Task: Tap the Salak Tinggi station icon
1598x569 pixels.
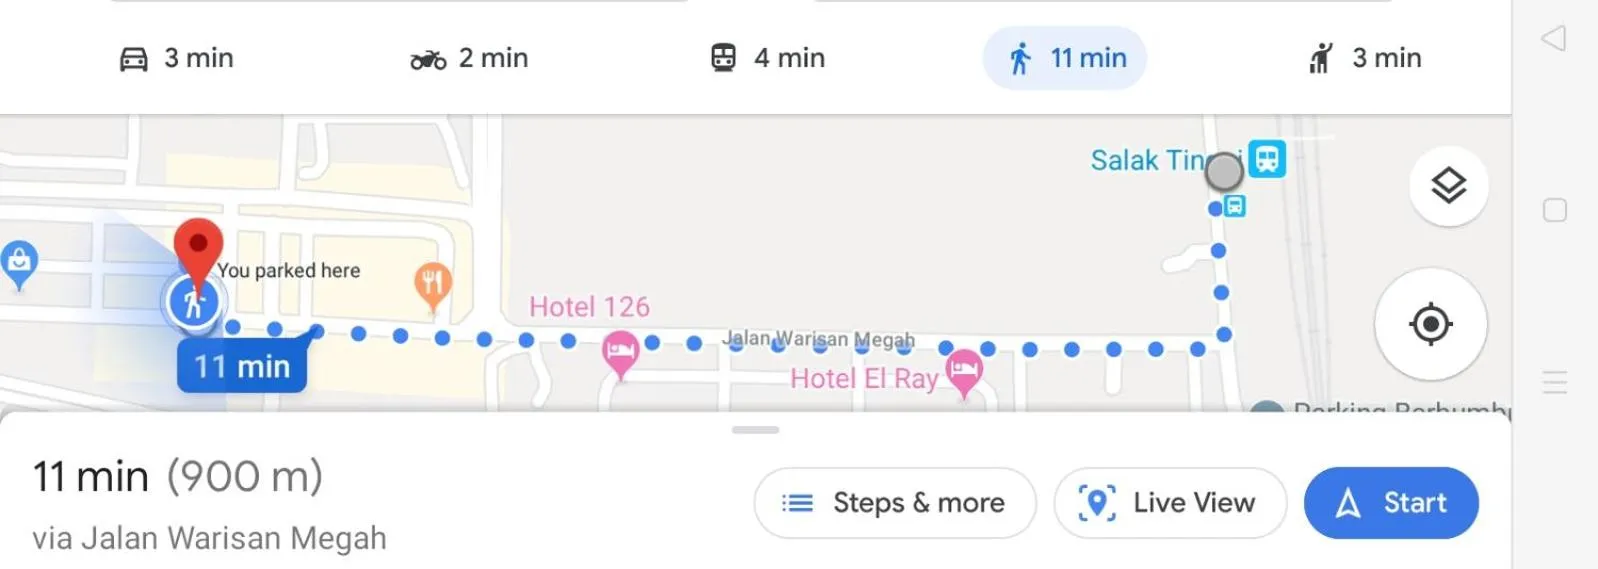Action: tap(1267, 158)
